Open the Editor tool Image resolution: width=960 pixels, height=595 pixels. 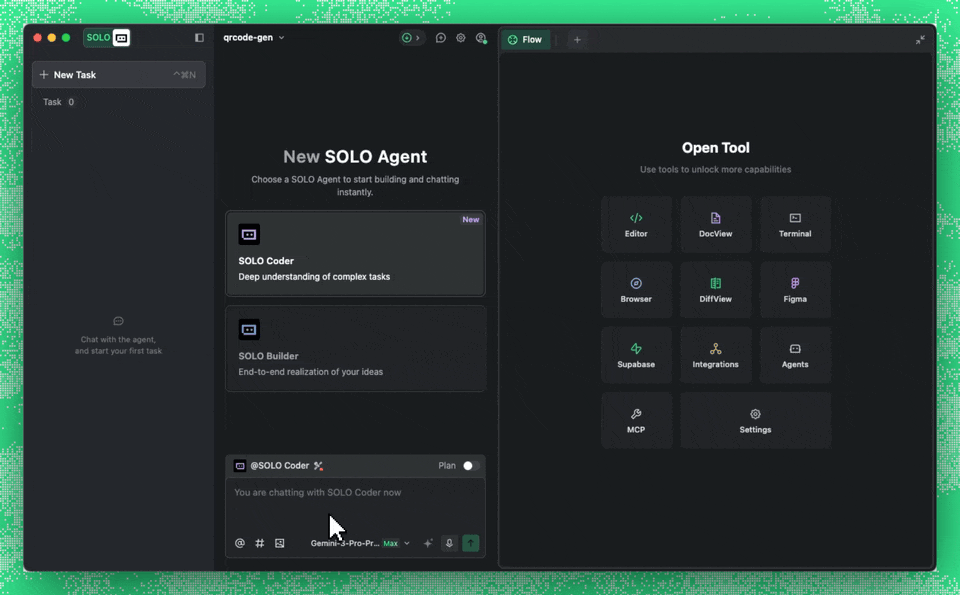(x=636, y=225)
